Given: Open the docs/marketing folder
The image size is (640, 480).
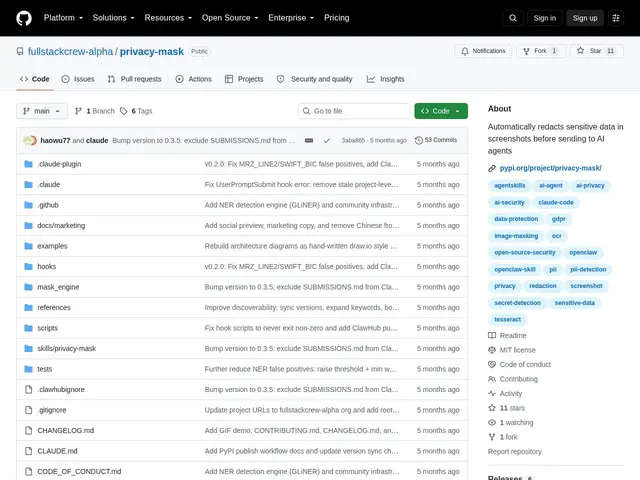Looking at the screenshot, I should tap(61, 225).
